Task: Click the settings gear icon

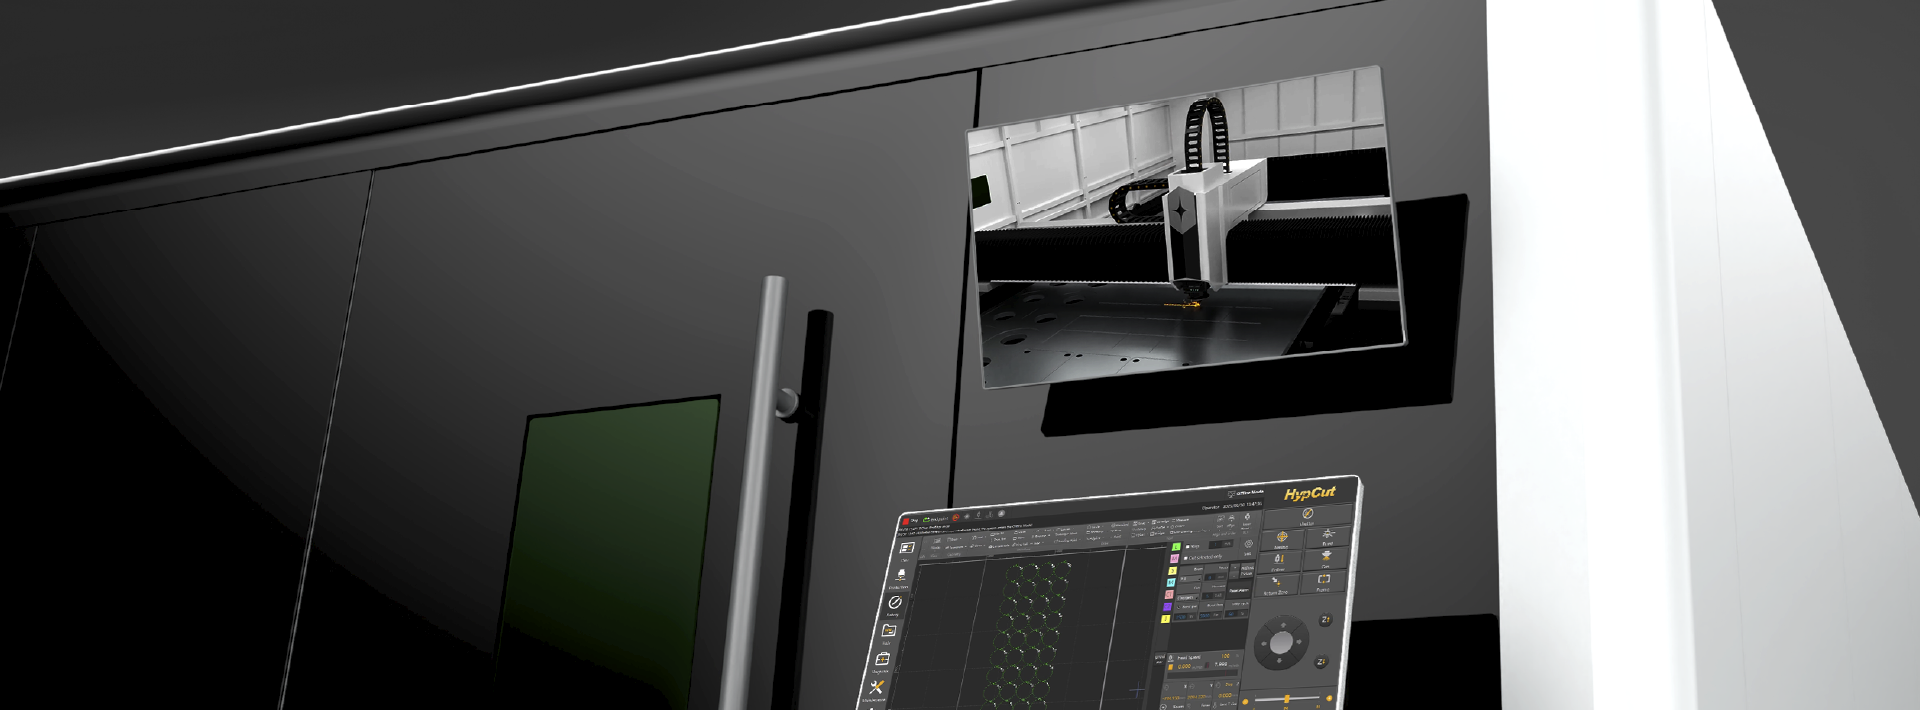Action: pos(1248,544)
